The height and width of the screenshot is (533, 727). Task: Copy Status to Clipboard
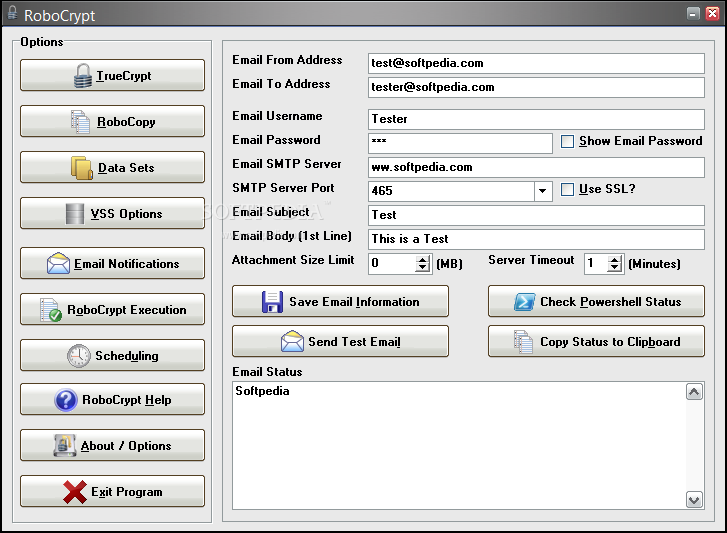[x=596, y=341]
